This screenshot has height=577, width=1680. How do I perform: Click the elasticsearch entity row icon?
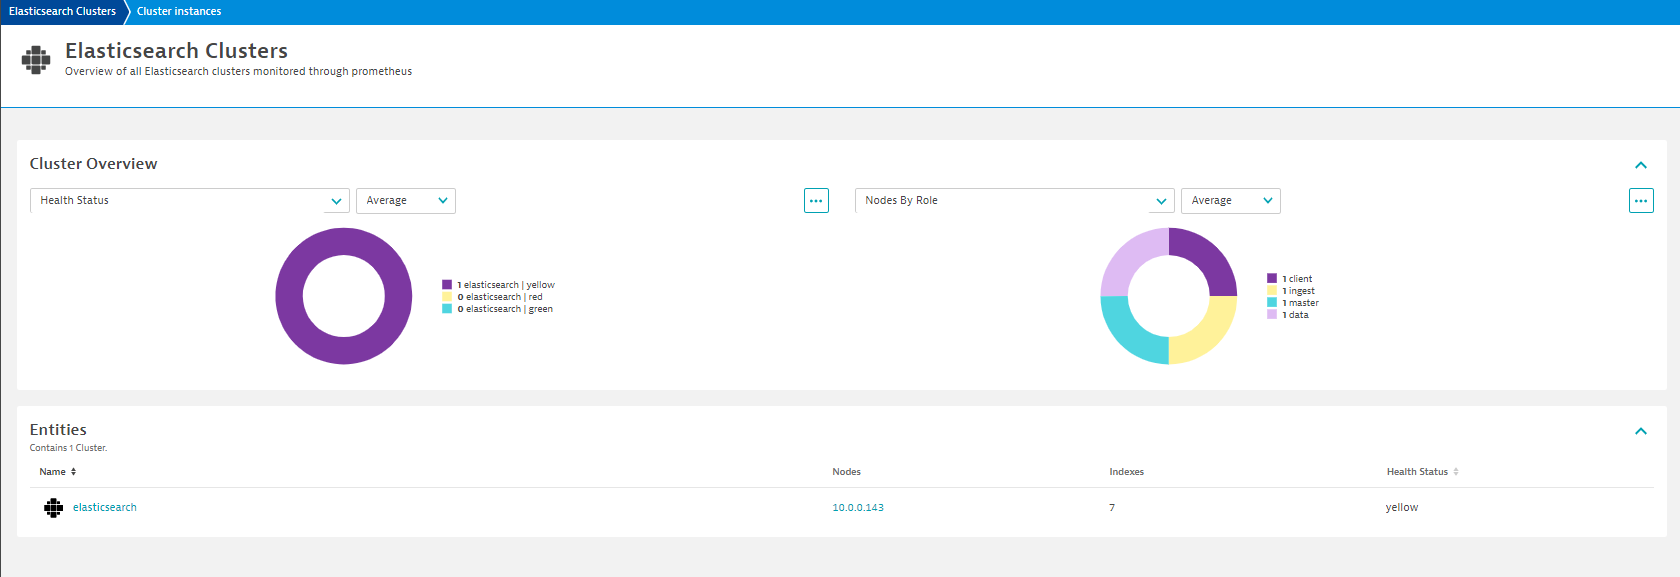pos(53,508)
